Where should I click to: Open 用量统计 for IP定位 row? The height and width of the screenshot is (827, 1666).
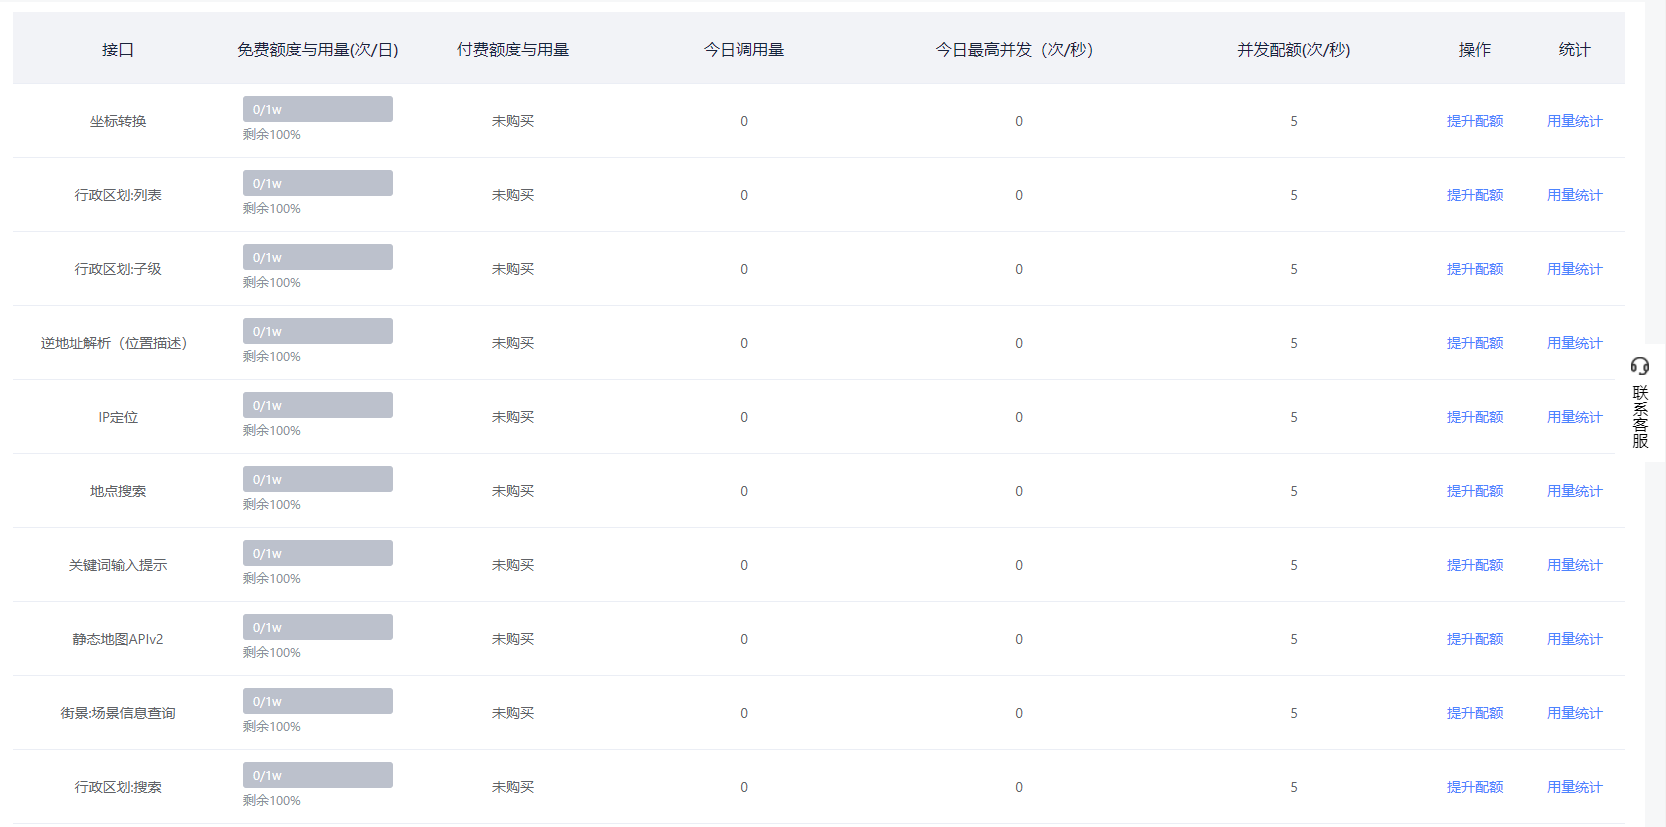click(x=1575, y=417)
